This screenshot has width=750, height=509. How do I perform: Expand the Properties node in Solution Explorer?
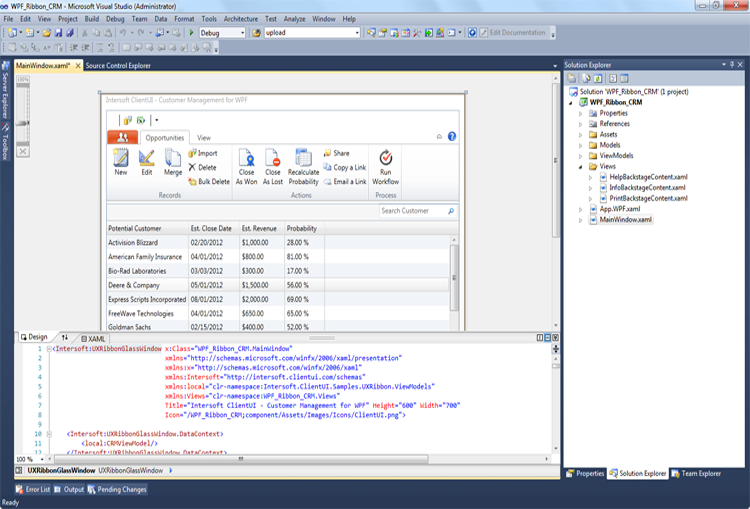pos(580,113)
